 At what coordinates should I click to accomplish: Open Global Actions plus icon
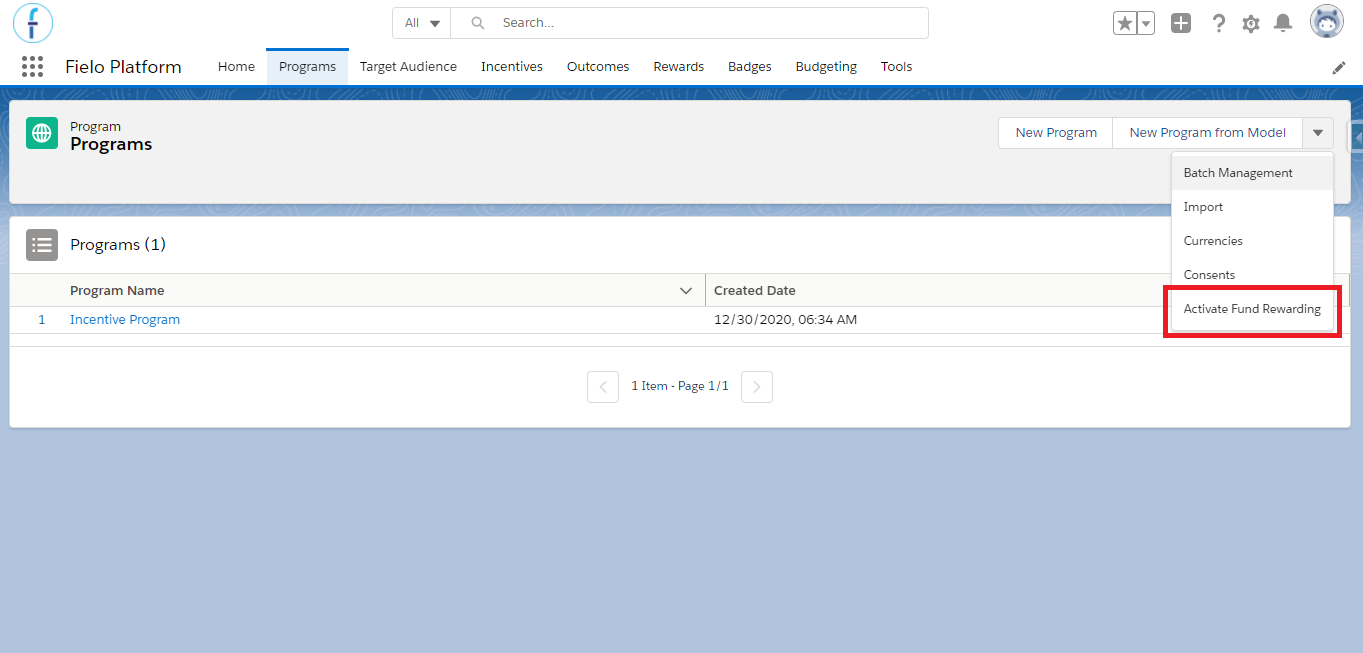pos(1181,23)
